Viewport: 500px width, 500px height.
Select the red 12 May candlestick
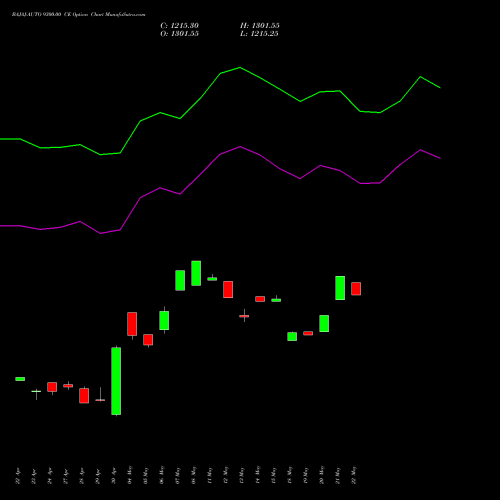(x=228, y=289)
